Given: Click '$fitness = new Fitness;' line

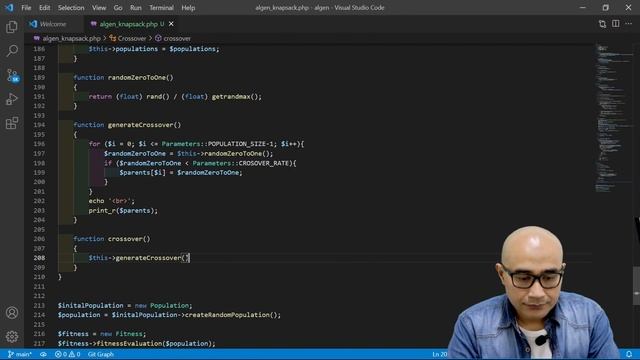Looking at the screenshot, I should pyautogui.click(x=102, y=334).
